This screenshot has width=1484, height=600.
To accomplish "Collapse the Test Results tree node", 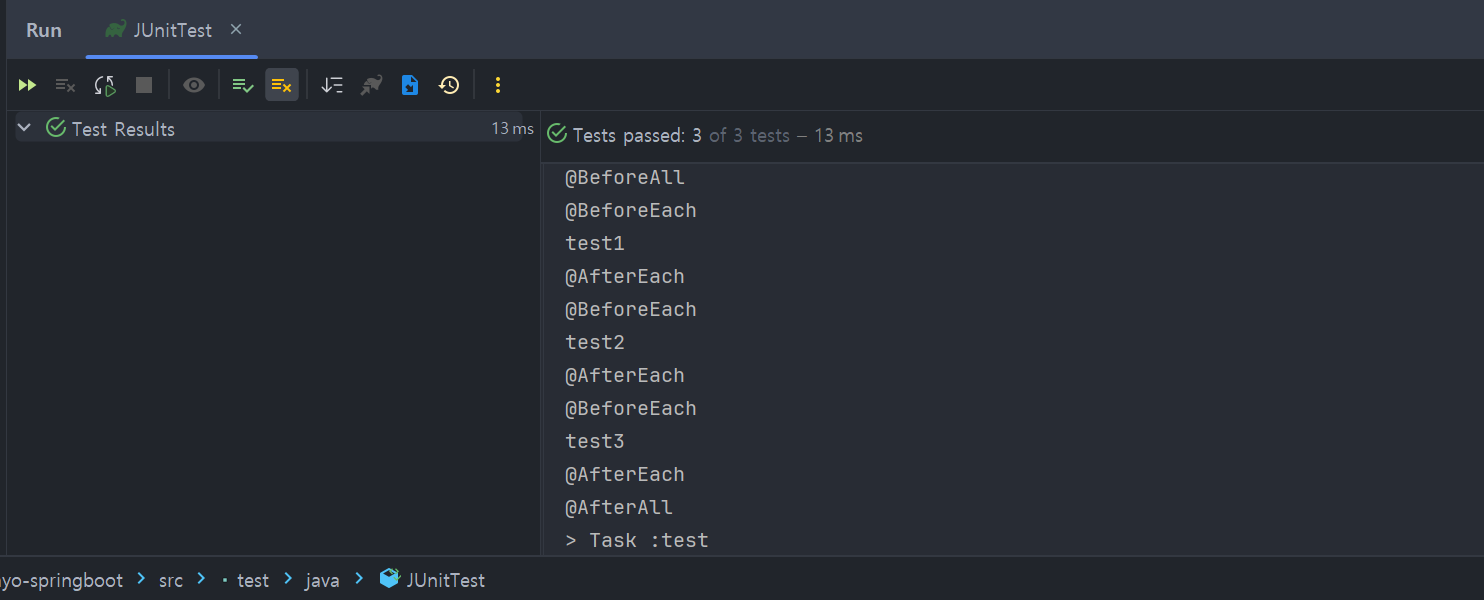I will [25, 128].
